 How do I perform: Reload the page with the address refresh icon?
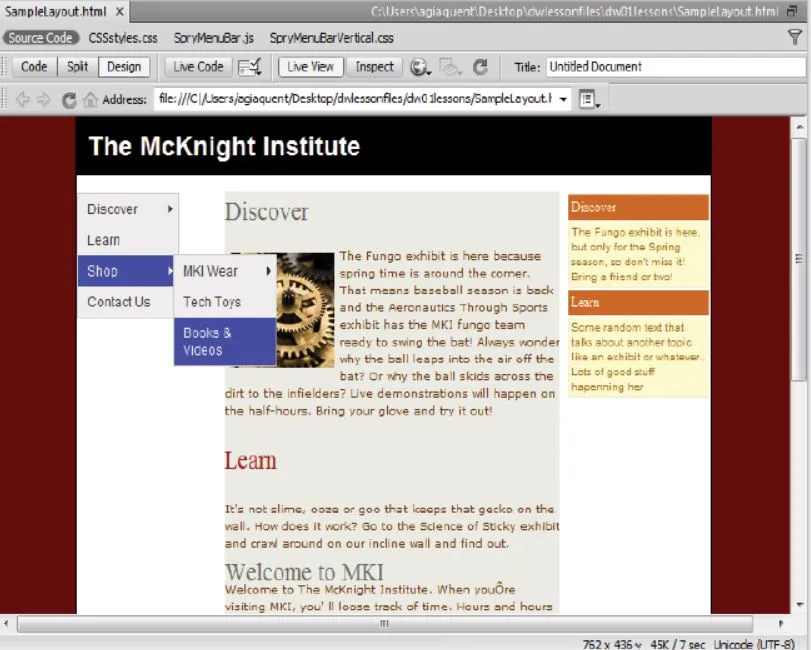point(68,100)
